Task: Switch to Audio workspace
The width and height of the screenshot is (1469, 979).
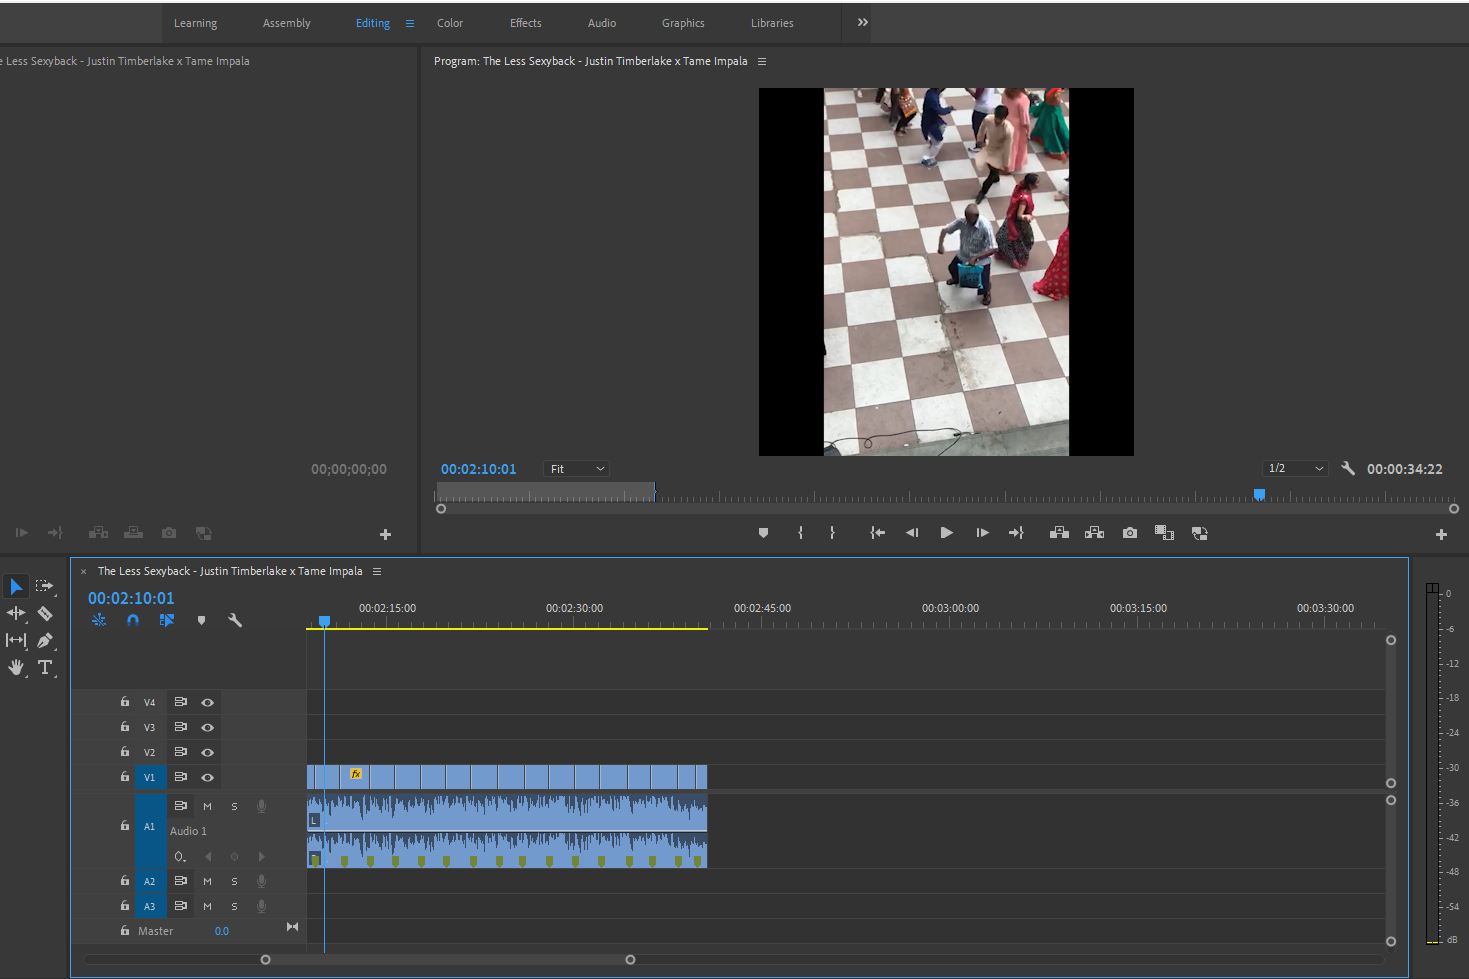Action: (x=602, y=23)
